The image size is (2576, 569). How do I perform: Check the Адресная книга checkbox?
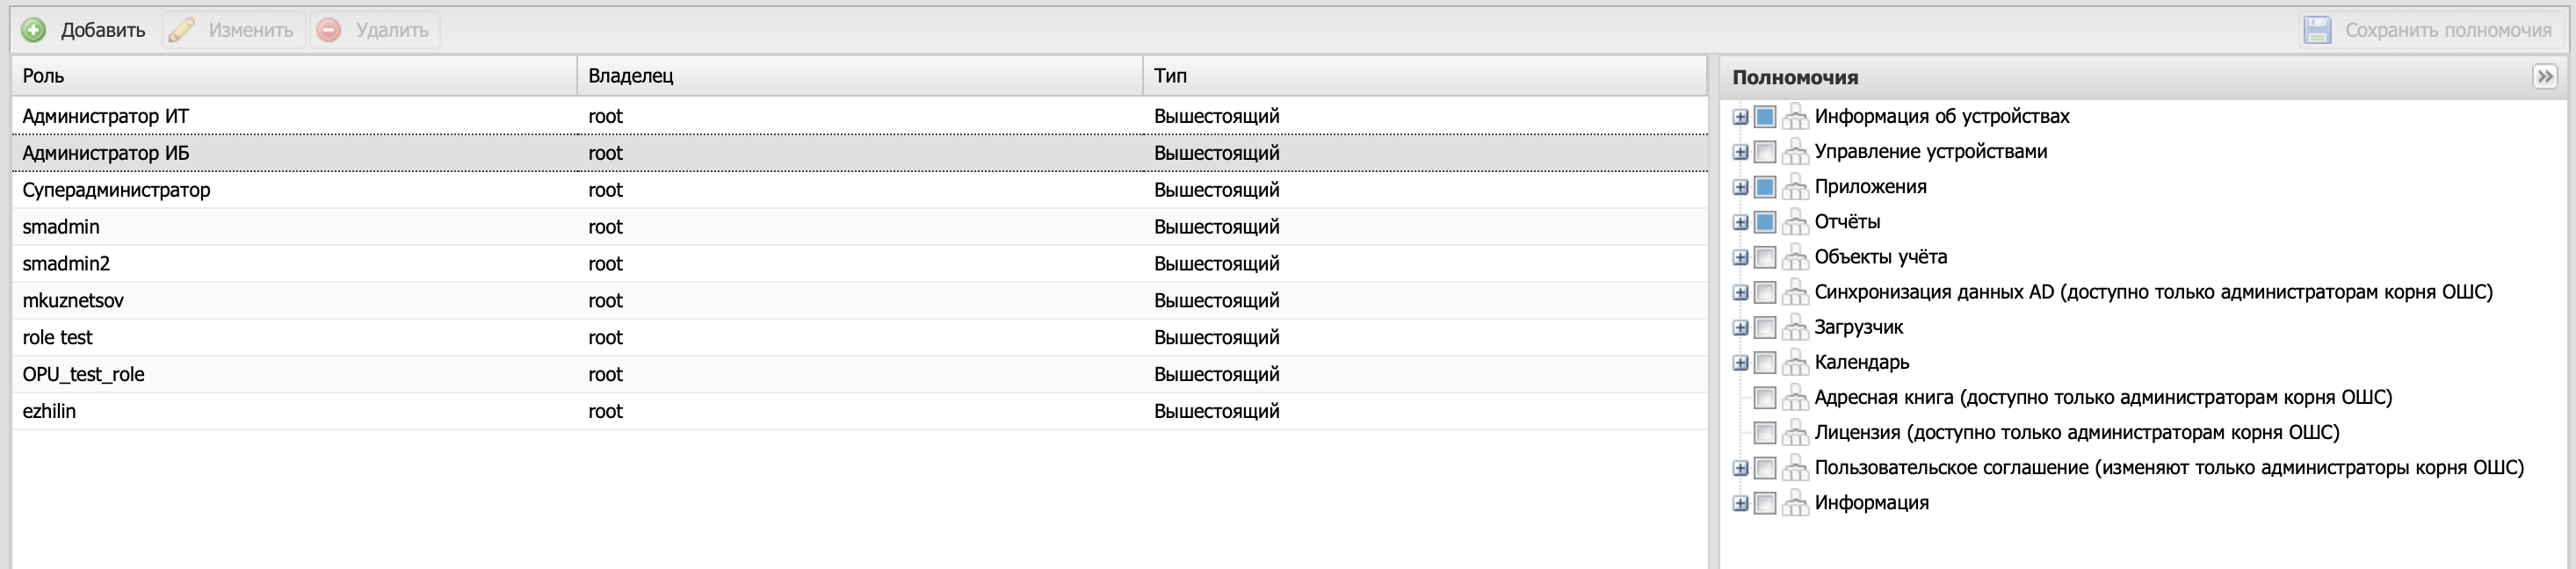click(x=1765, y=398)
